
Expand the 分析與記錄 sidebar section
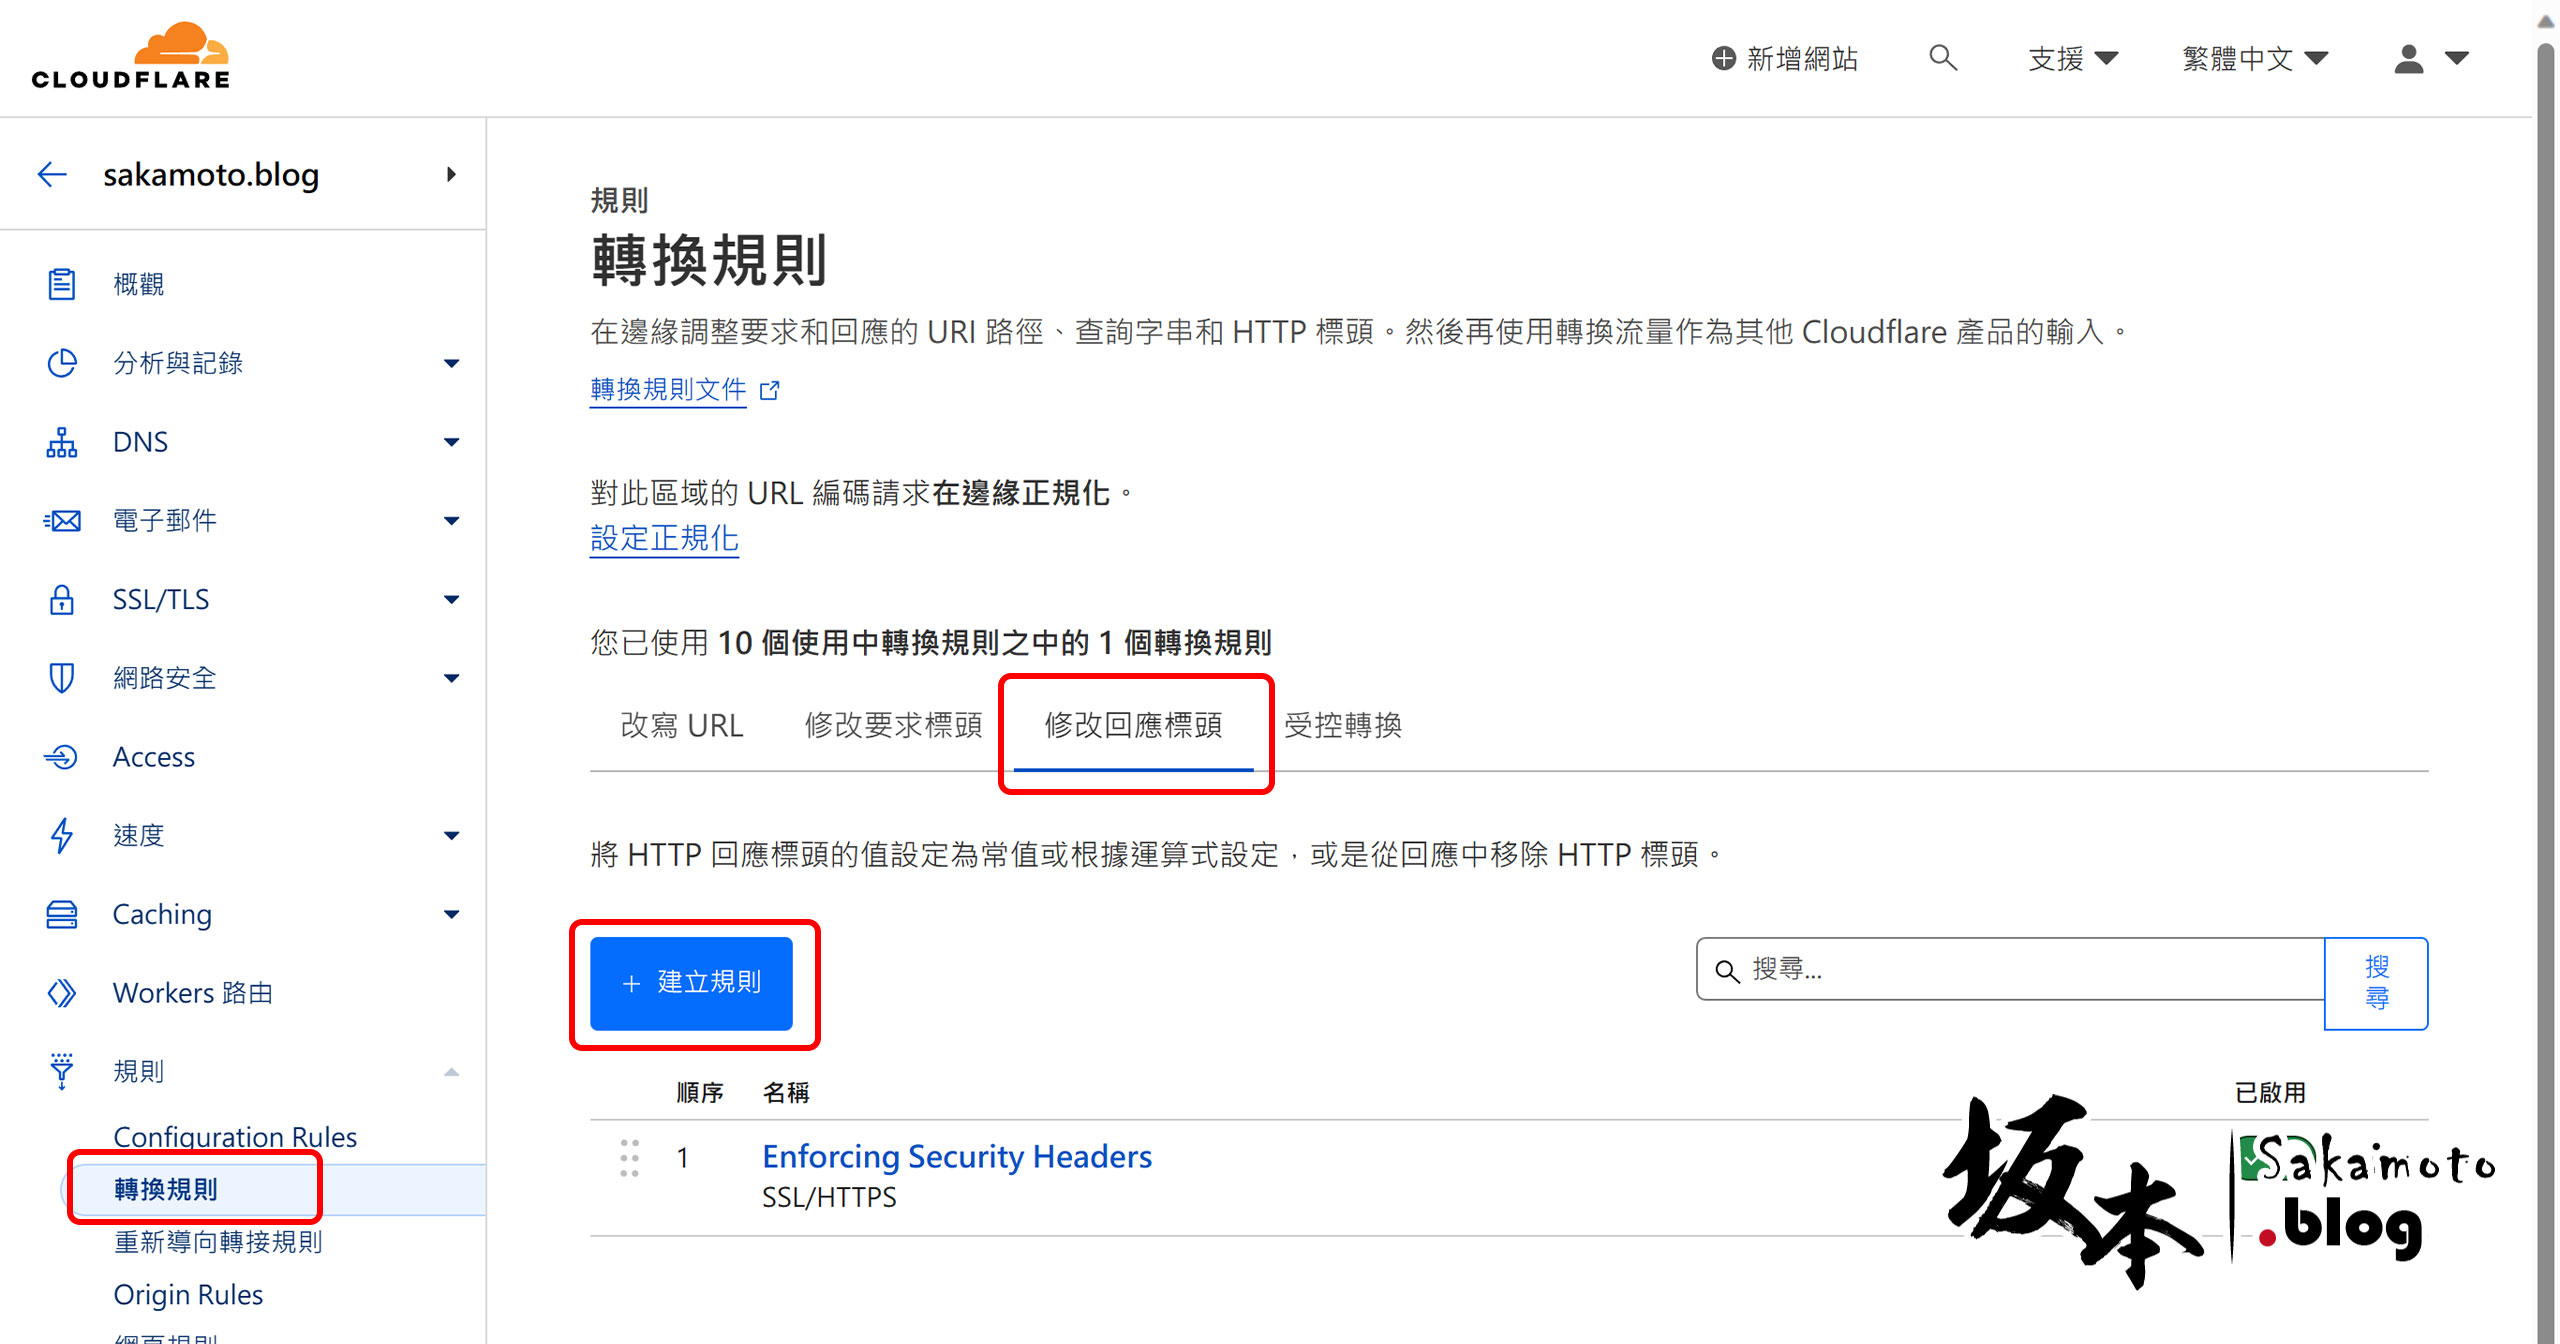tap(451, 363)
